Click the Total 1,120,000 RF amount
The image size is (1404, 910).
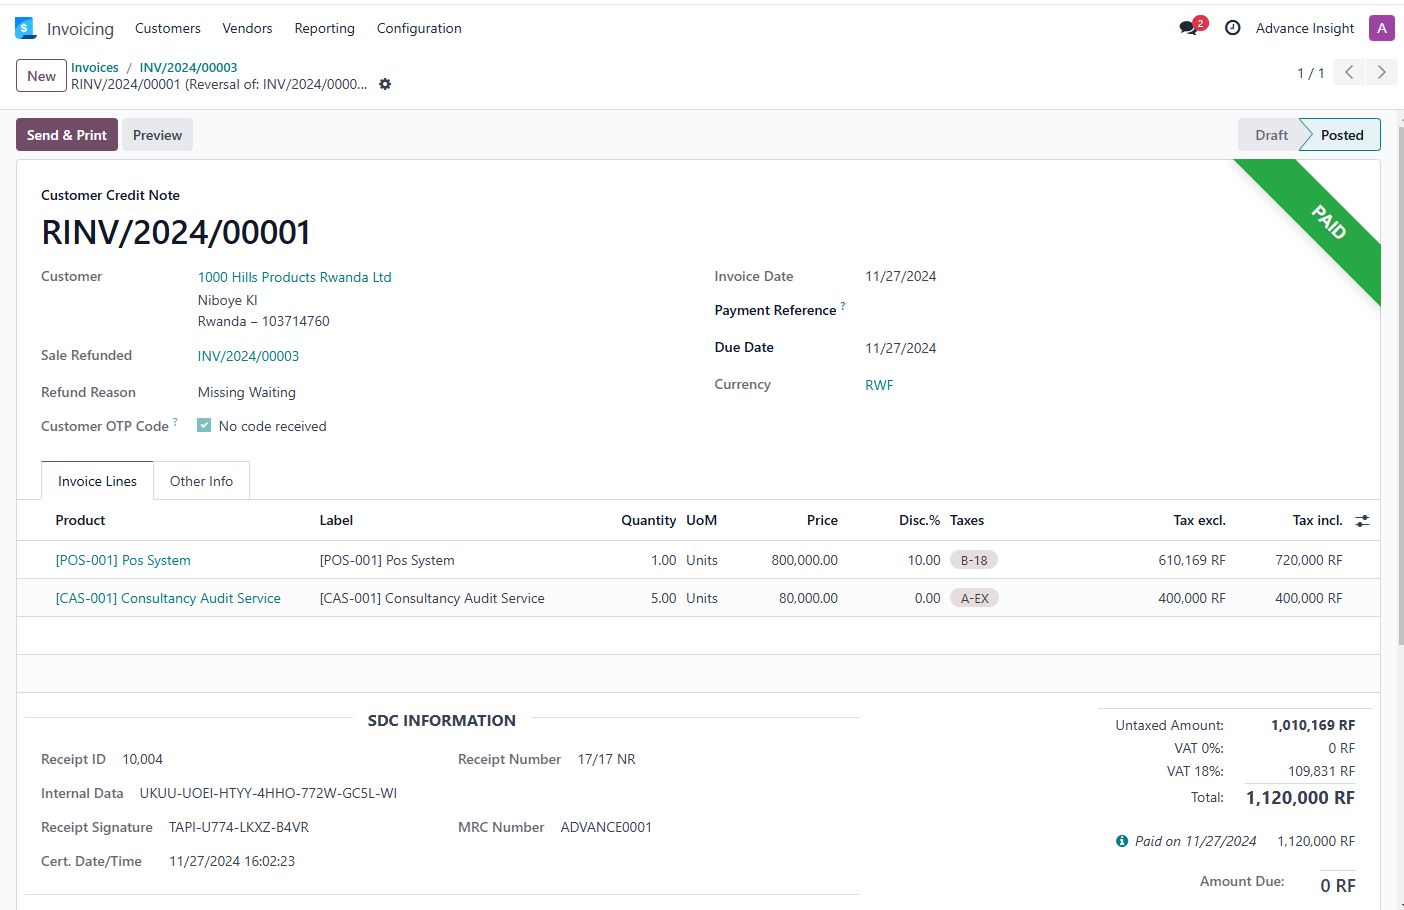(x=1300, y=797)
